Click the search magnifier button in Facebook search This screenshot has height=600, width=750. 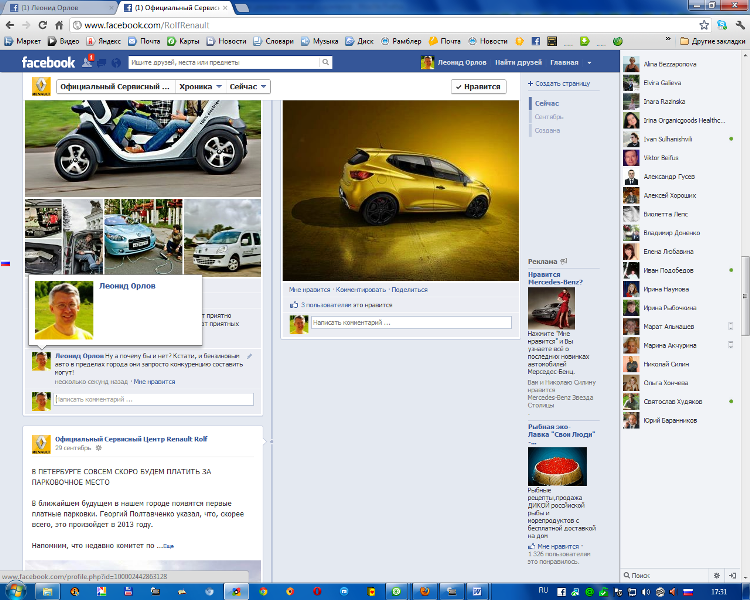tap(325, 62)
